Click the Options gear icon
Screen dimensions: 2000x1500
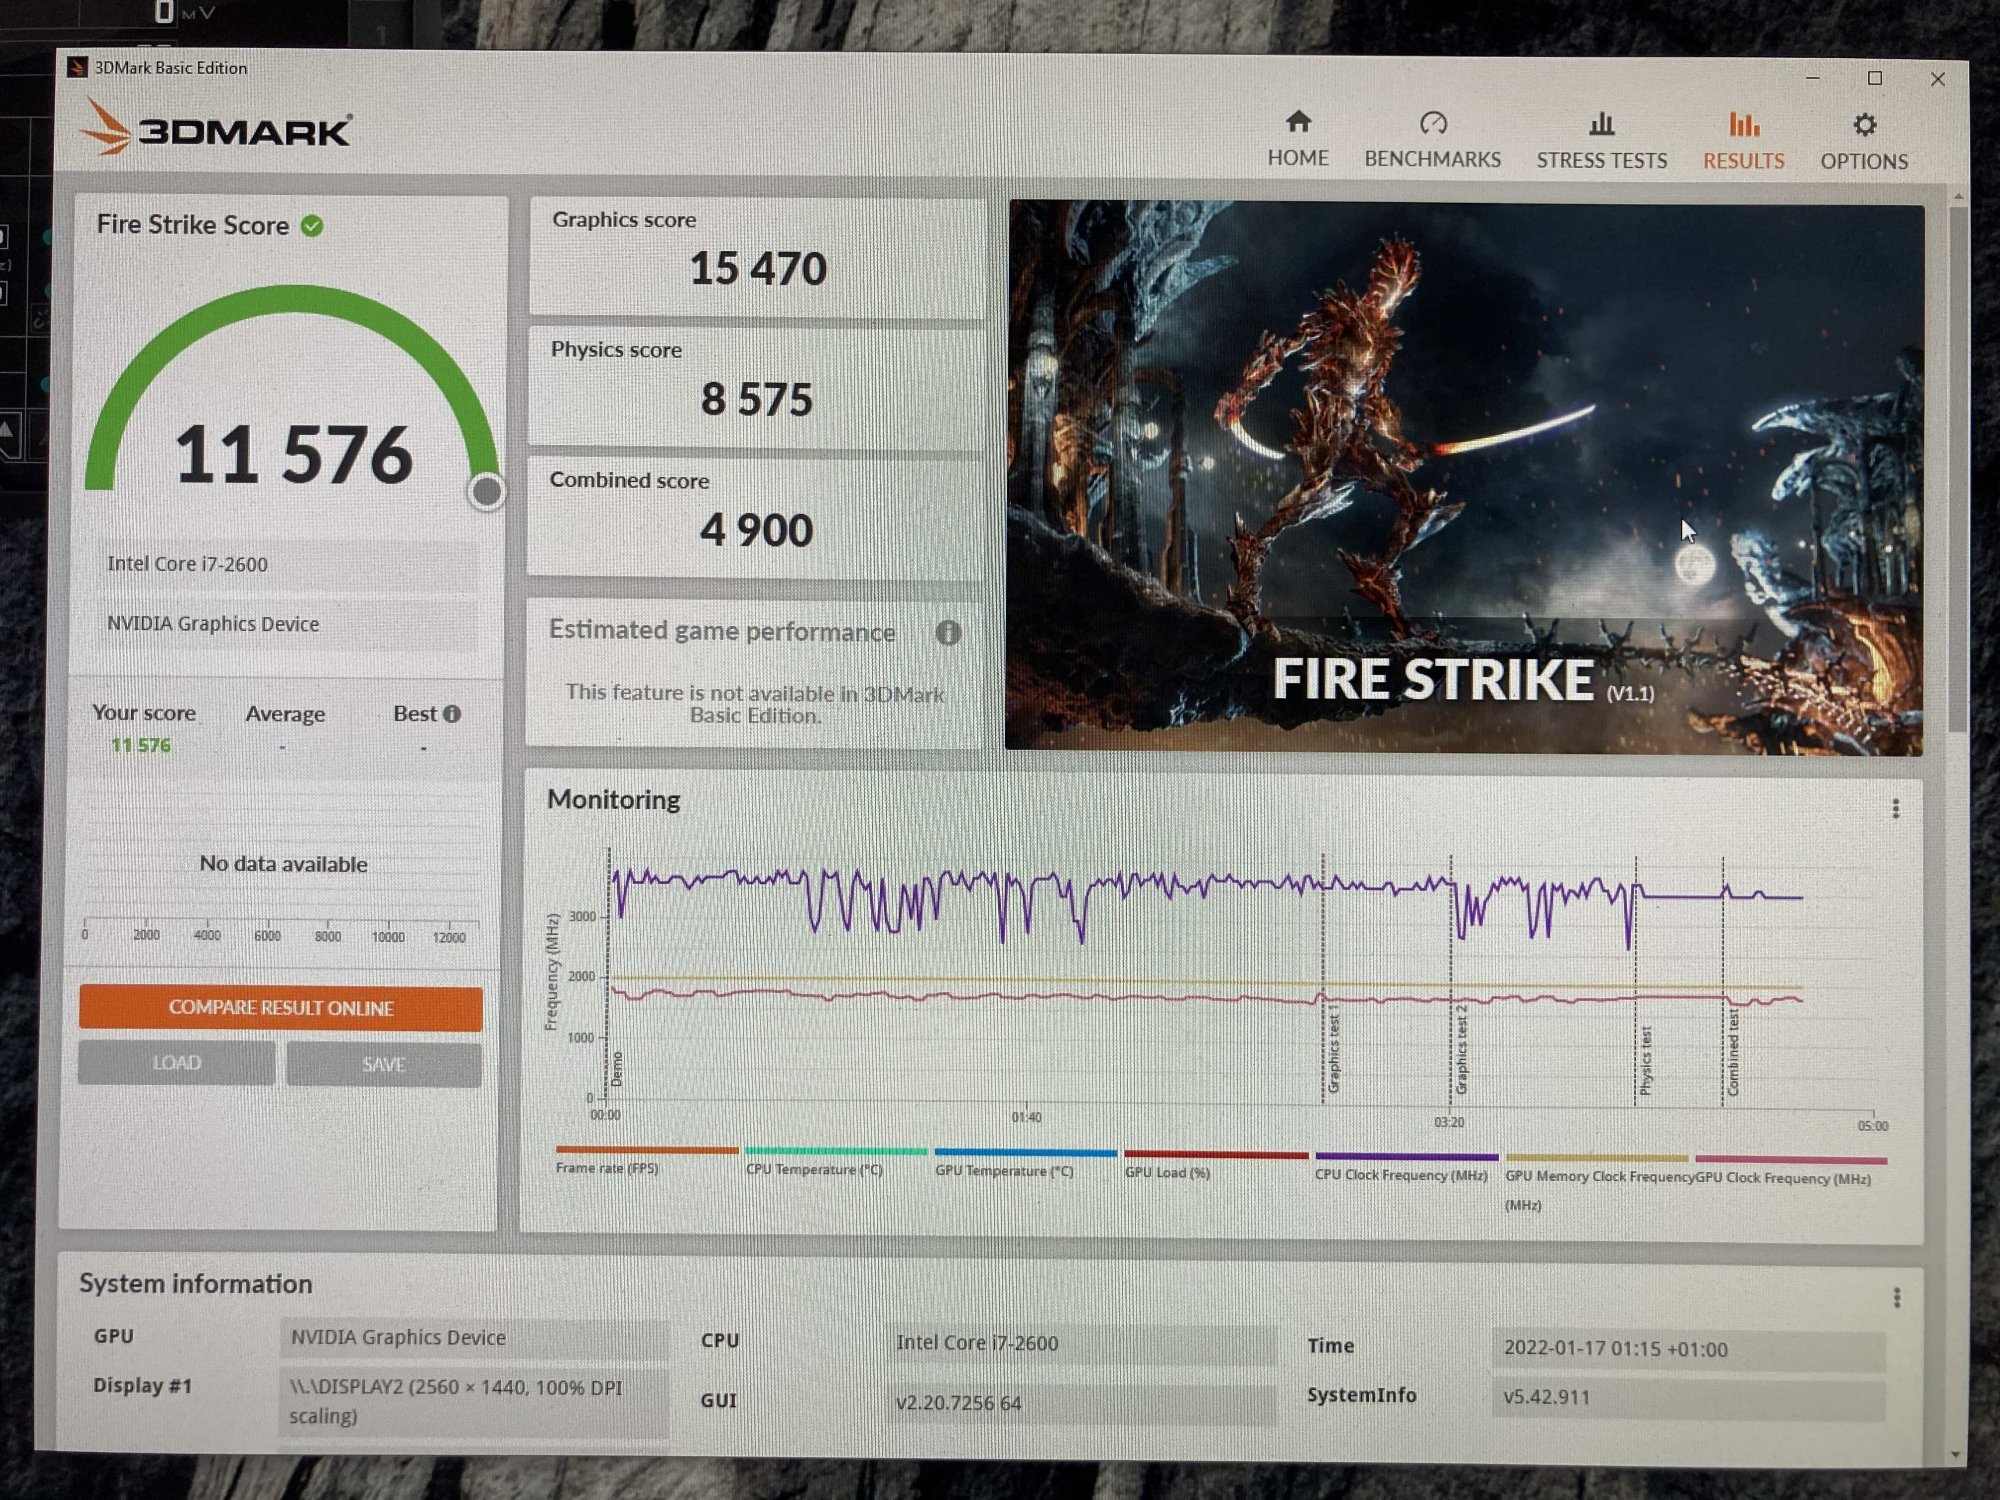click(1864, 126)
